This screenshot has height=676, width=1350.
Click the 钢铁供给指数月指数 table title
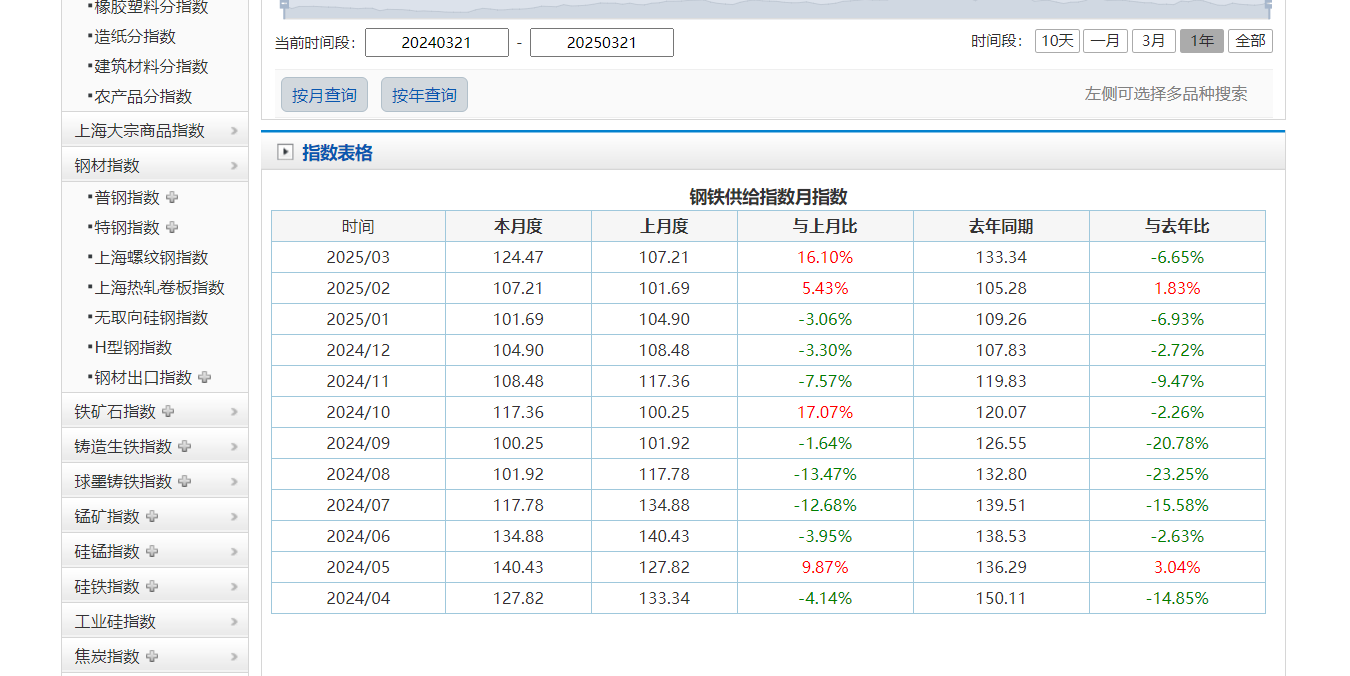[768, 197]
